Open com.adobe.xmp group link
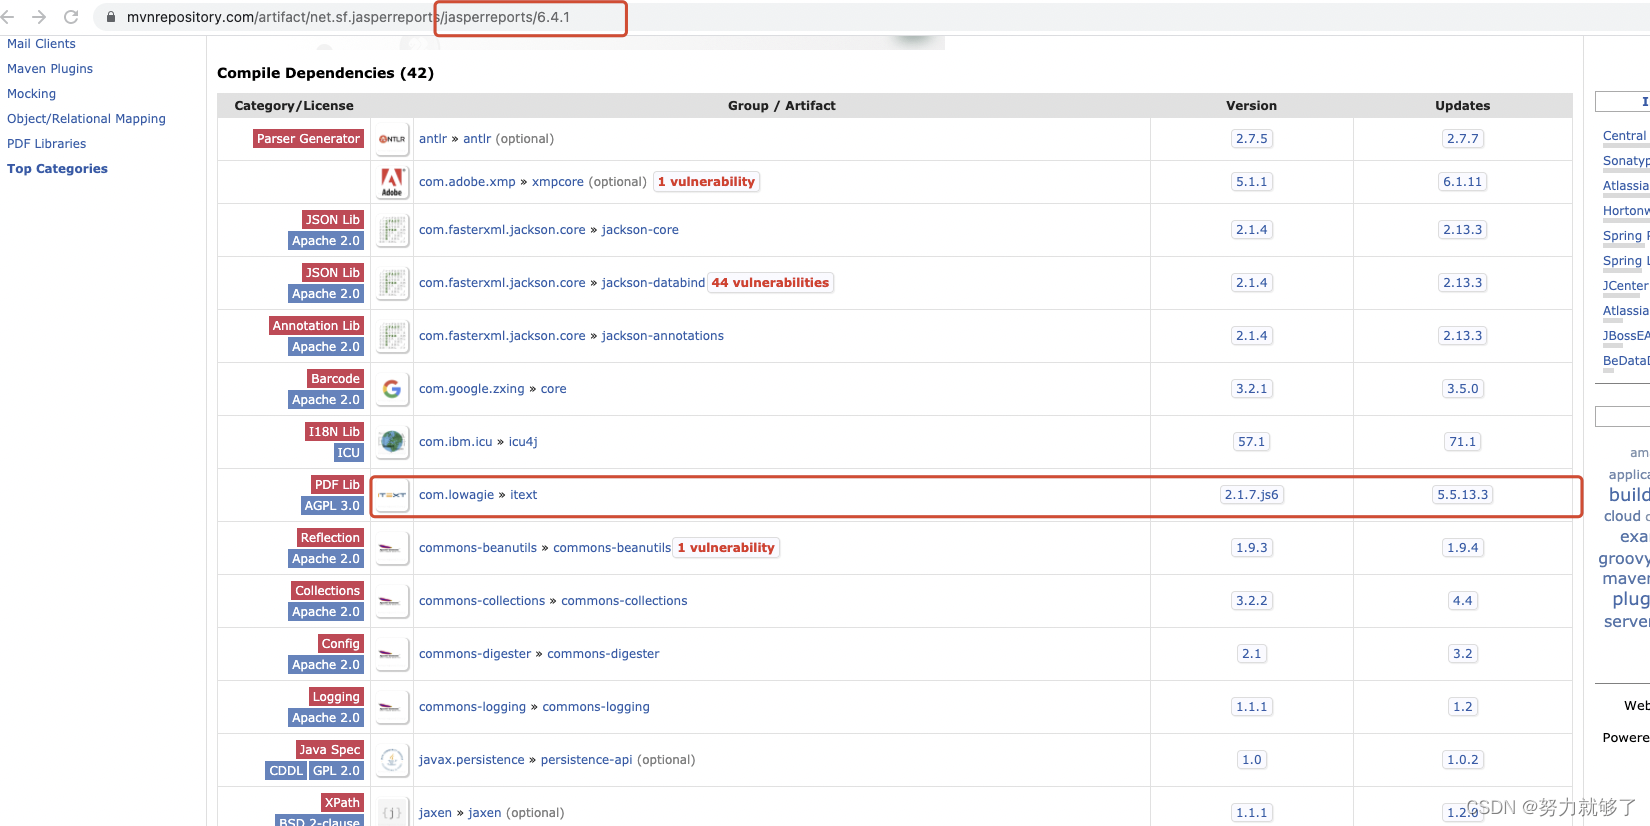 [x=467, y=182]
